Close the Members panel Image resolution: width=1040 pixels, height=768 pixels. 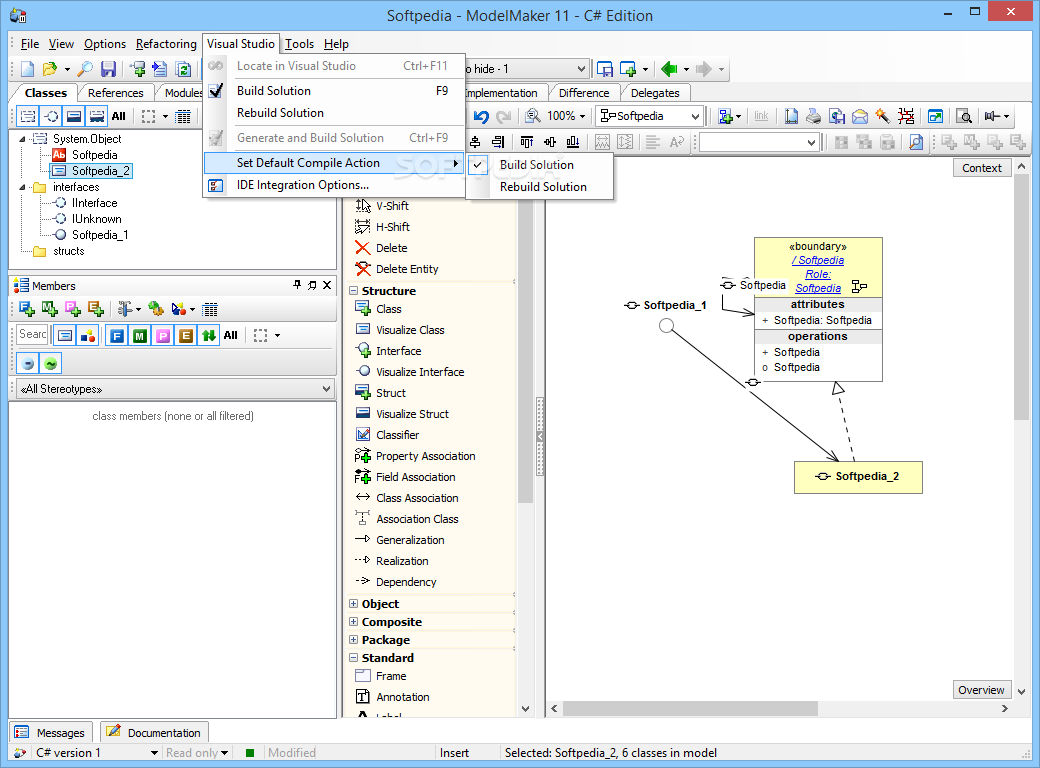coord(327,285)
